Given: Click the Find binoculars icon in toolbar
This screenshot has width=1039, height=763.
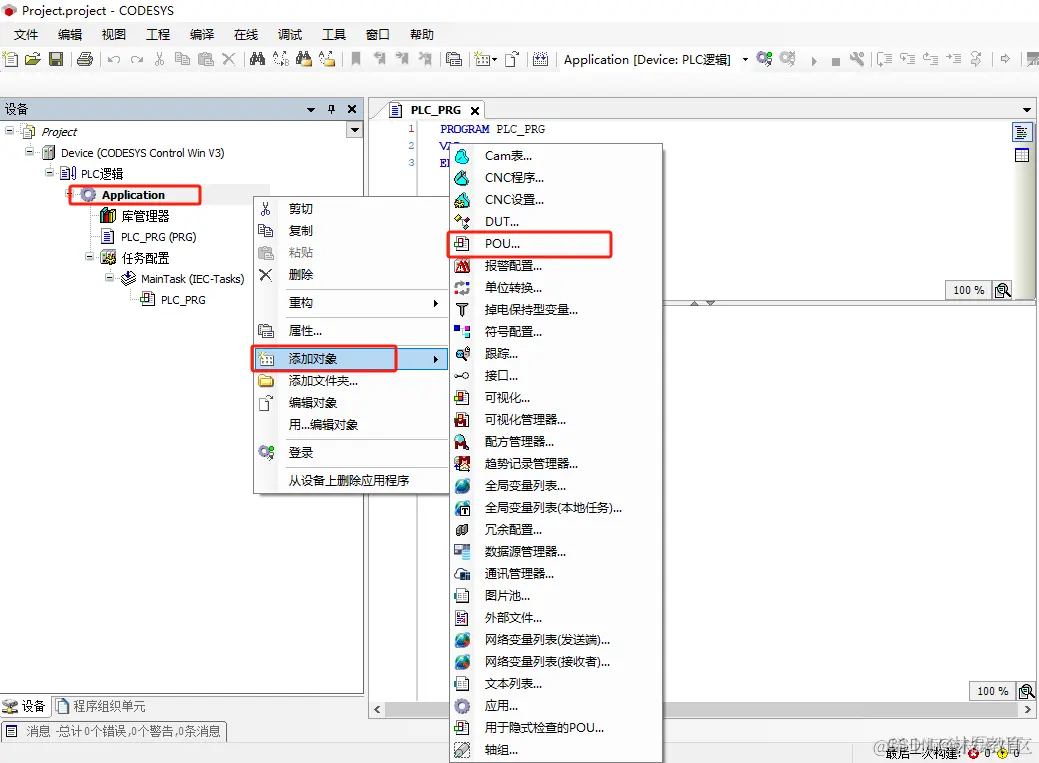Looking at the screenshot, I should coord(257,59).
